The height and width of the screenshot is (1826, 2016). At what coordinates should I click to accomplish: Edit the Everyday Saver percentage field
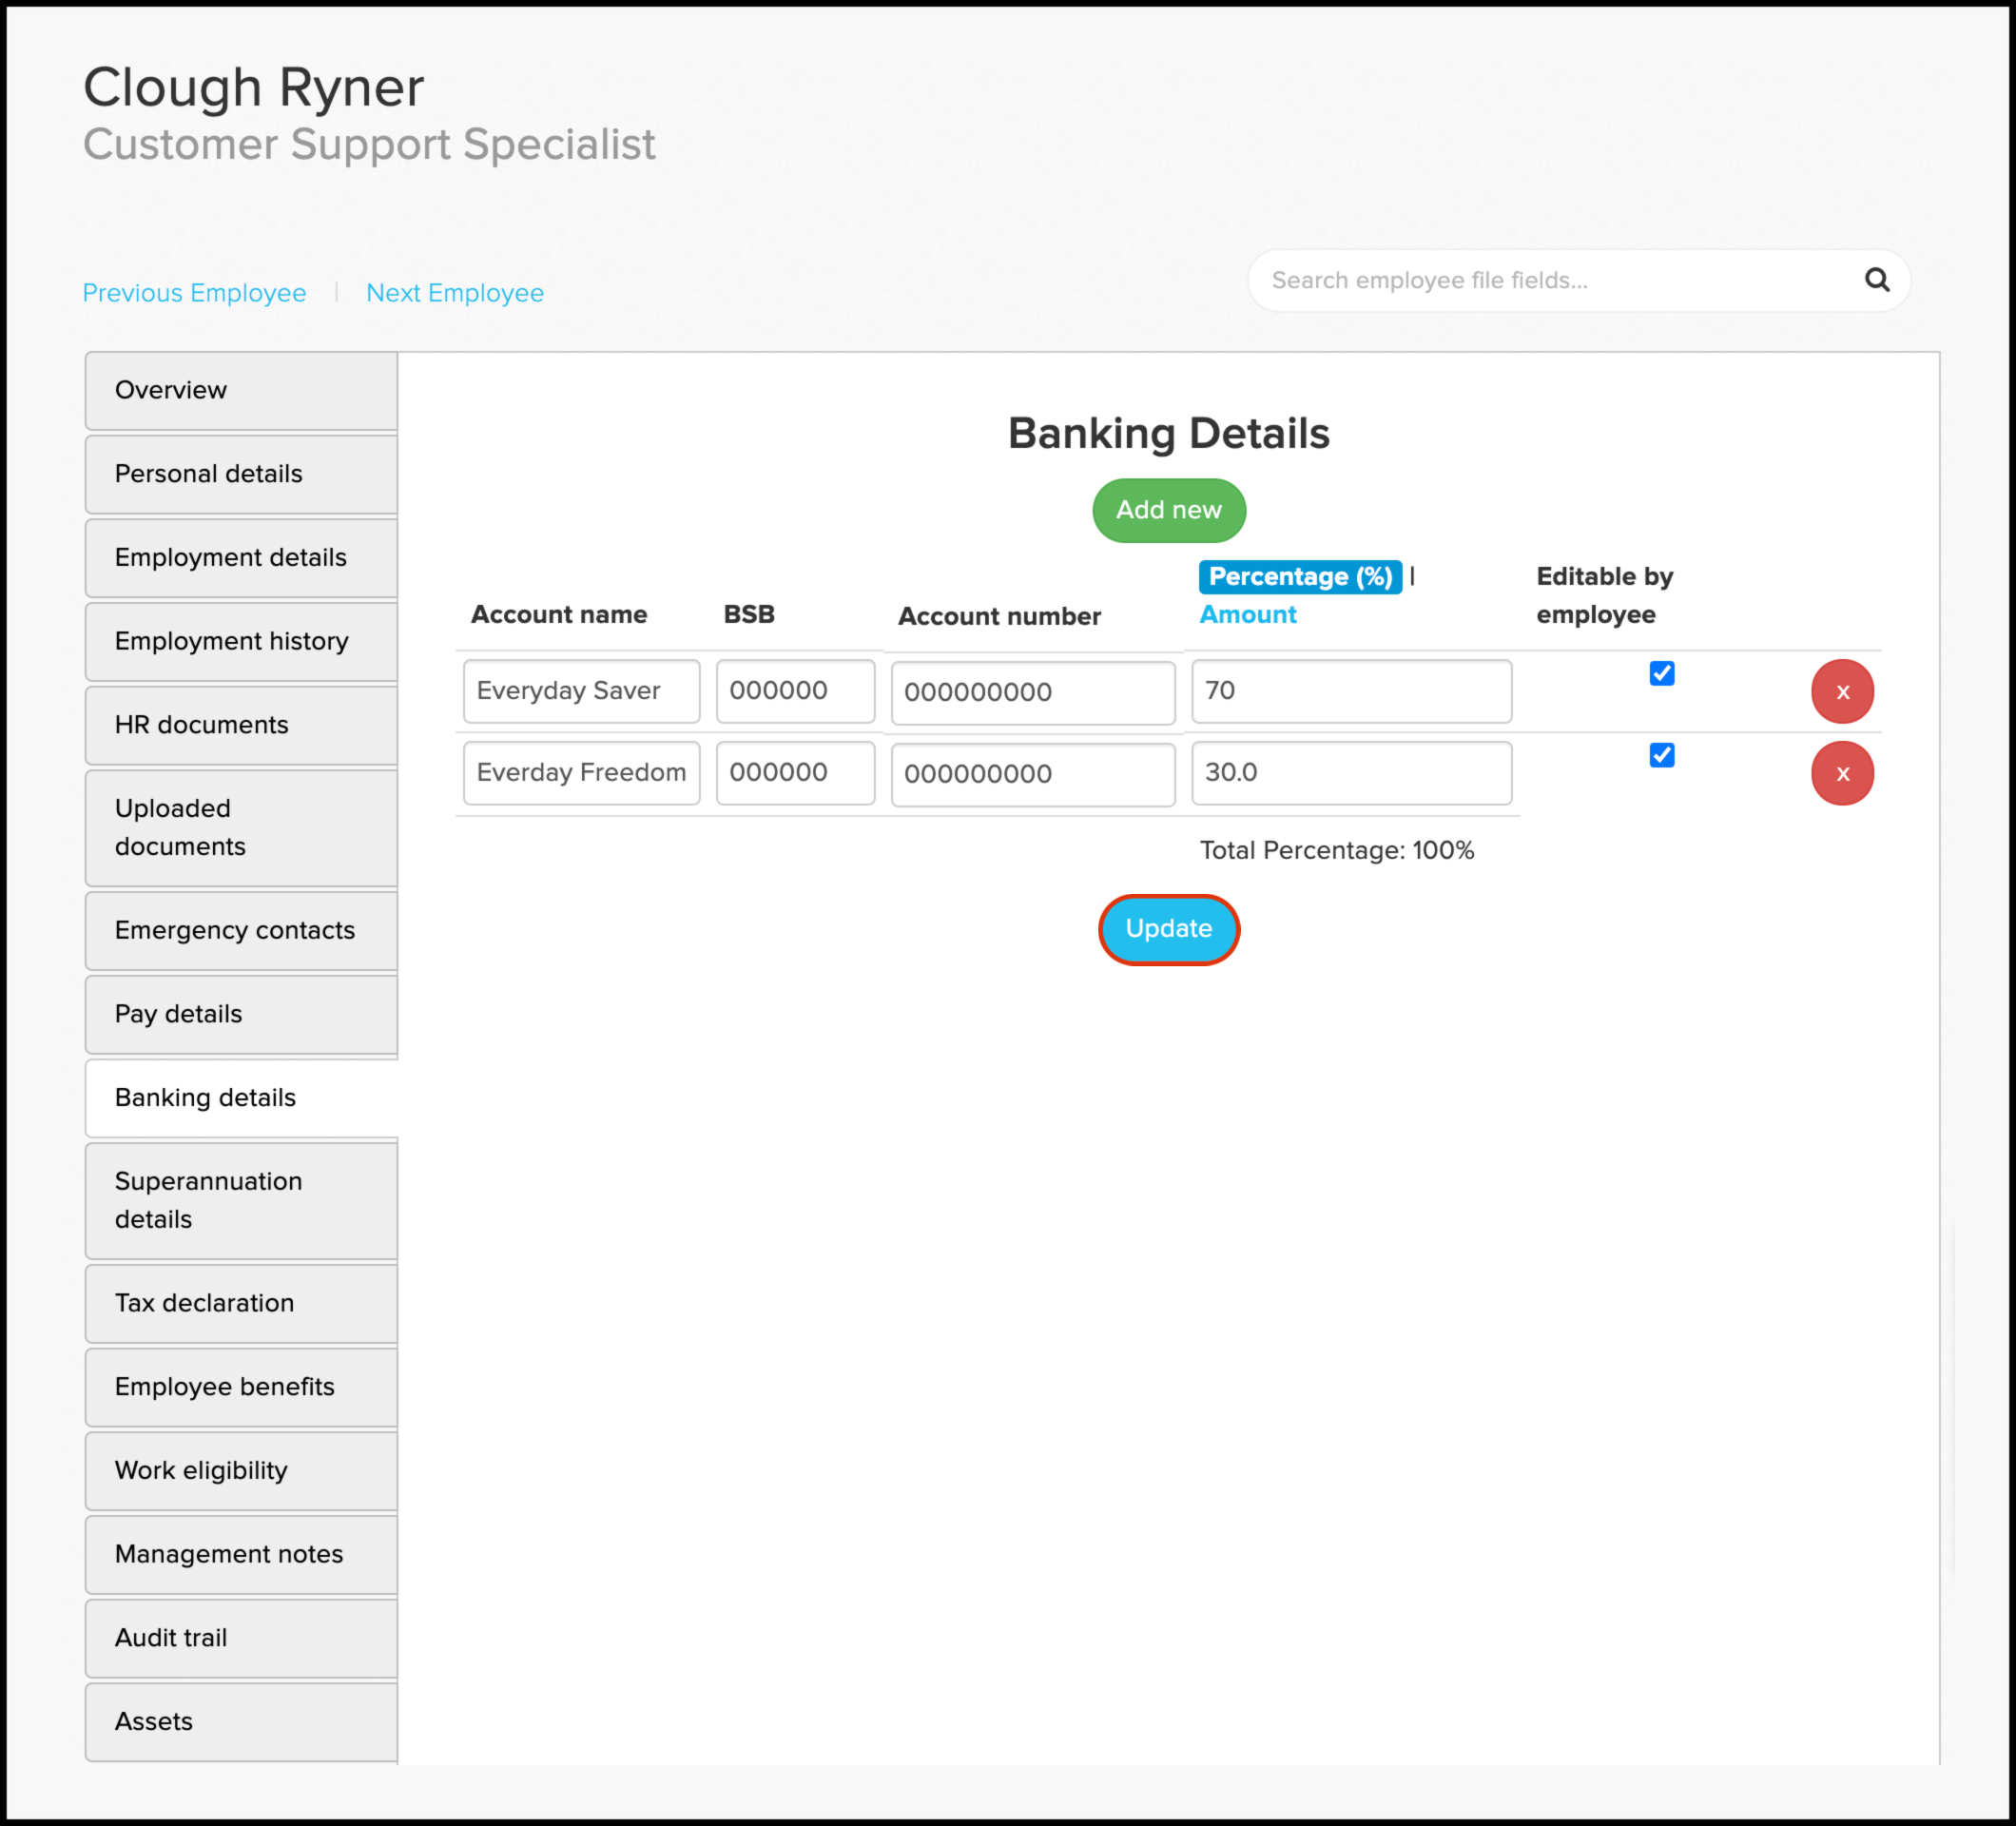[1350, 692]
